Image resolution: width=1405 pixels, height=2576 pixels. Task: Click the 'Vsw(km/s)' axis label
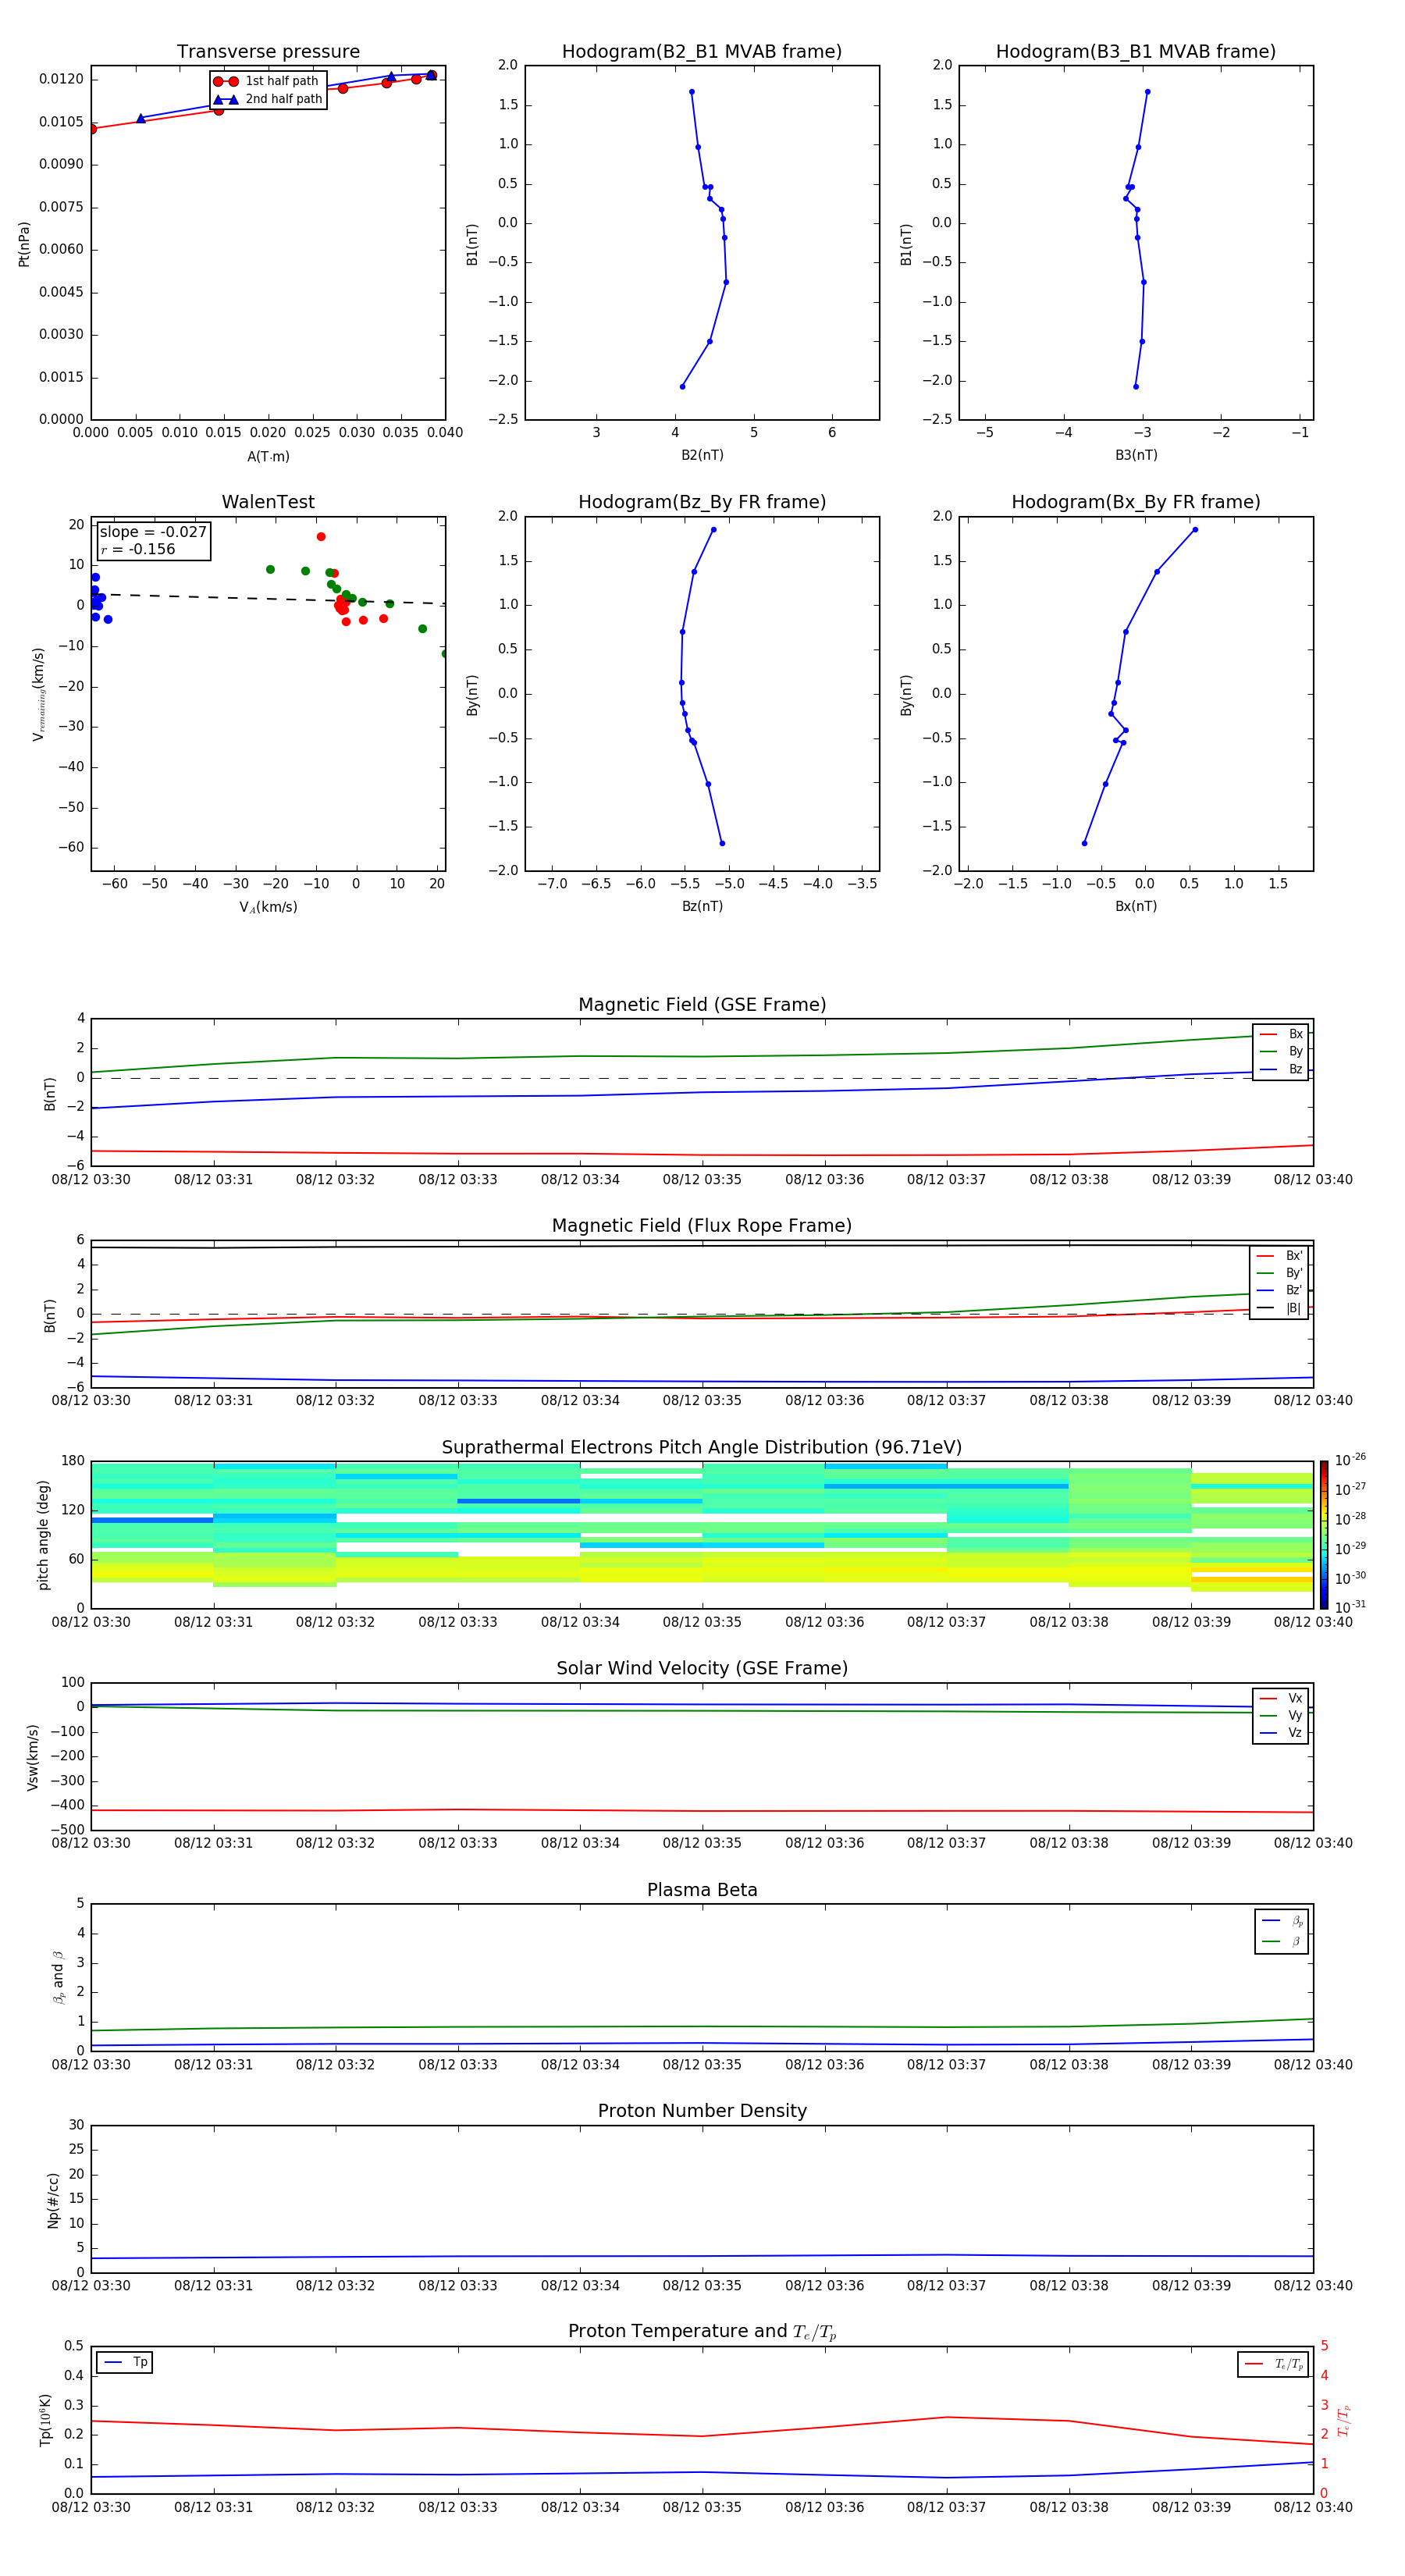(33, 1757)
